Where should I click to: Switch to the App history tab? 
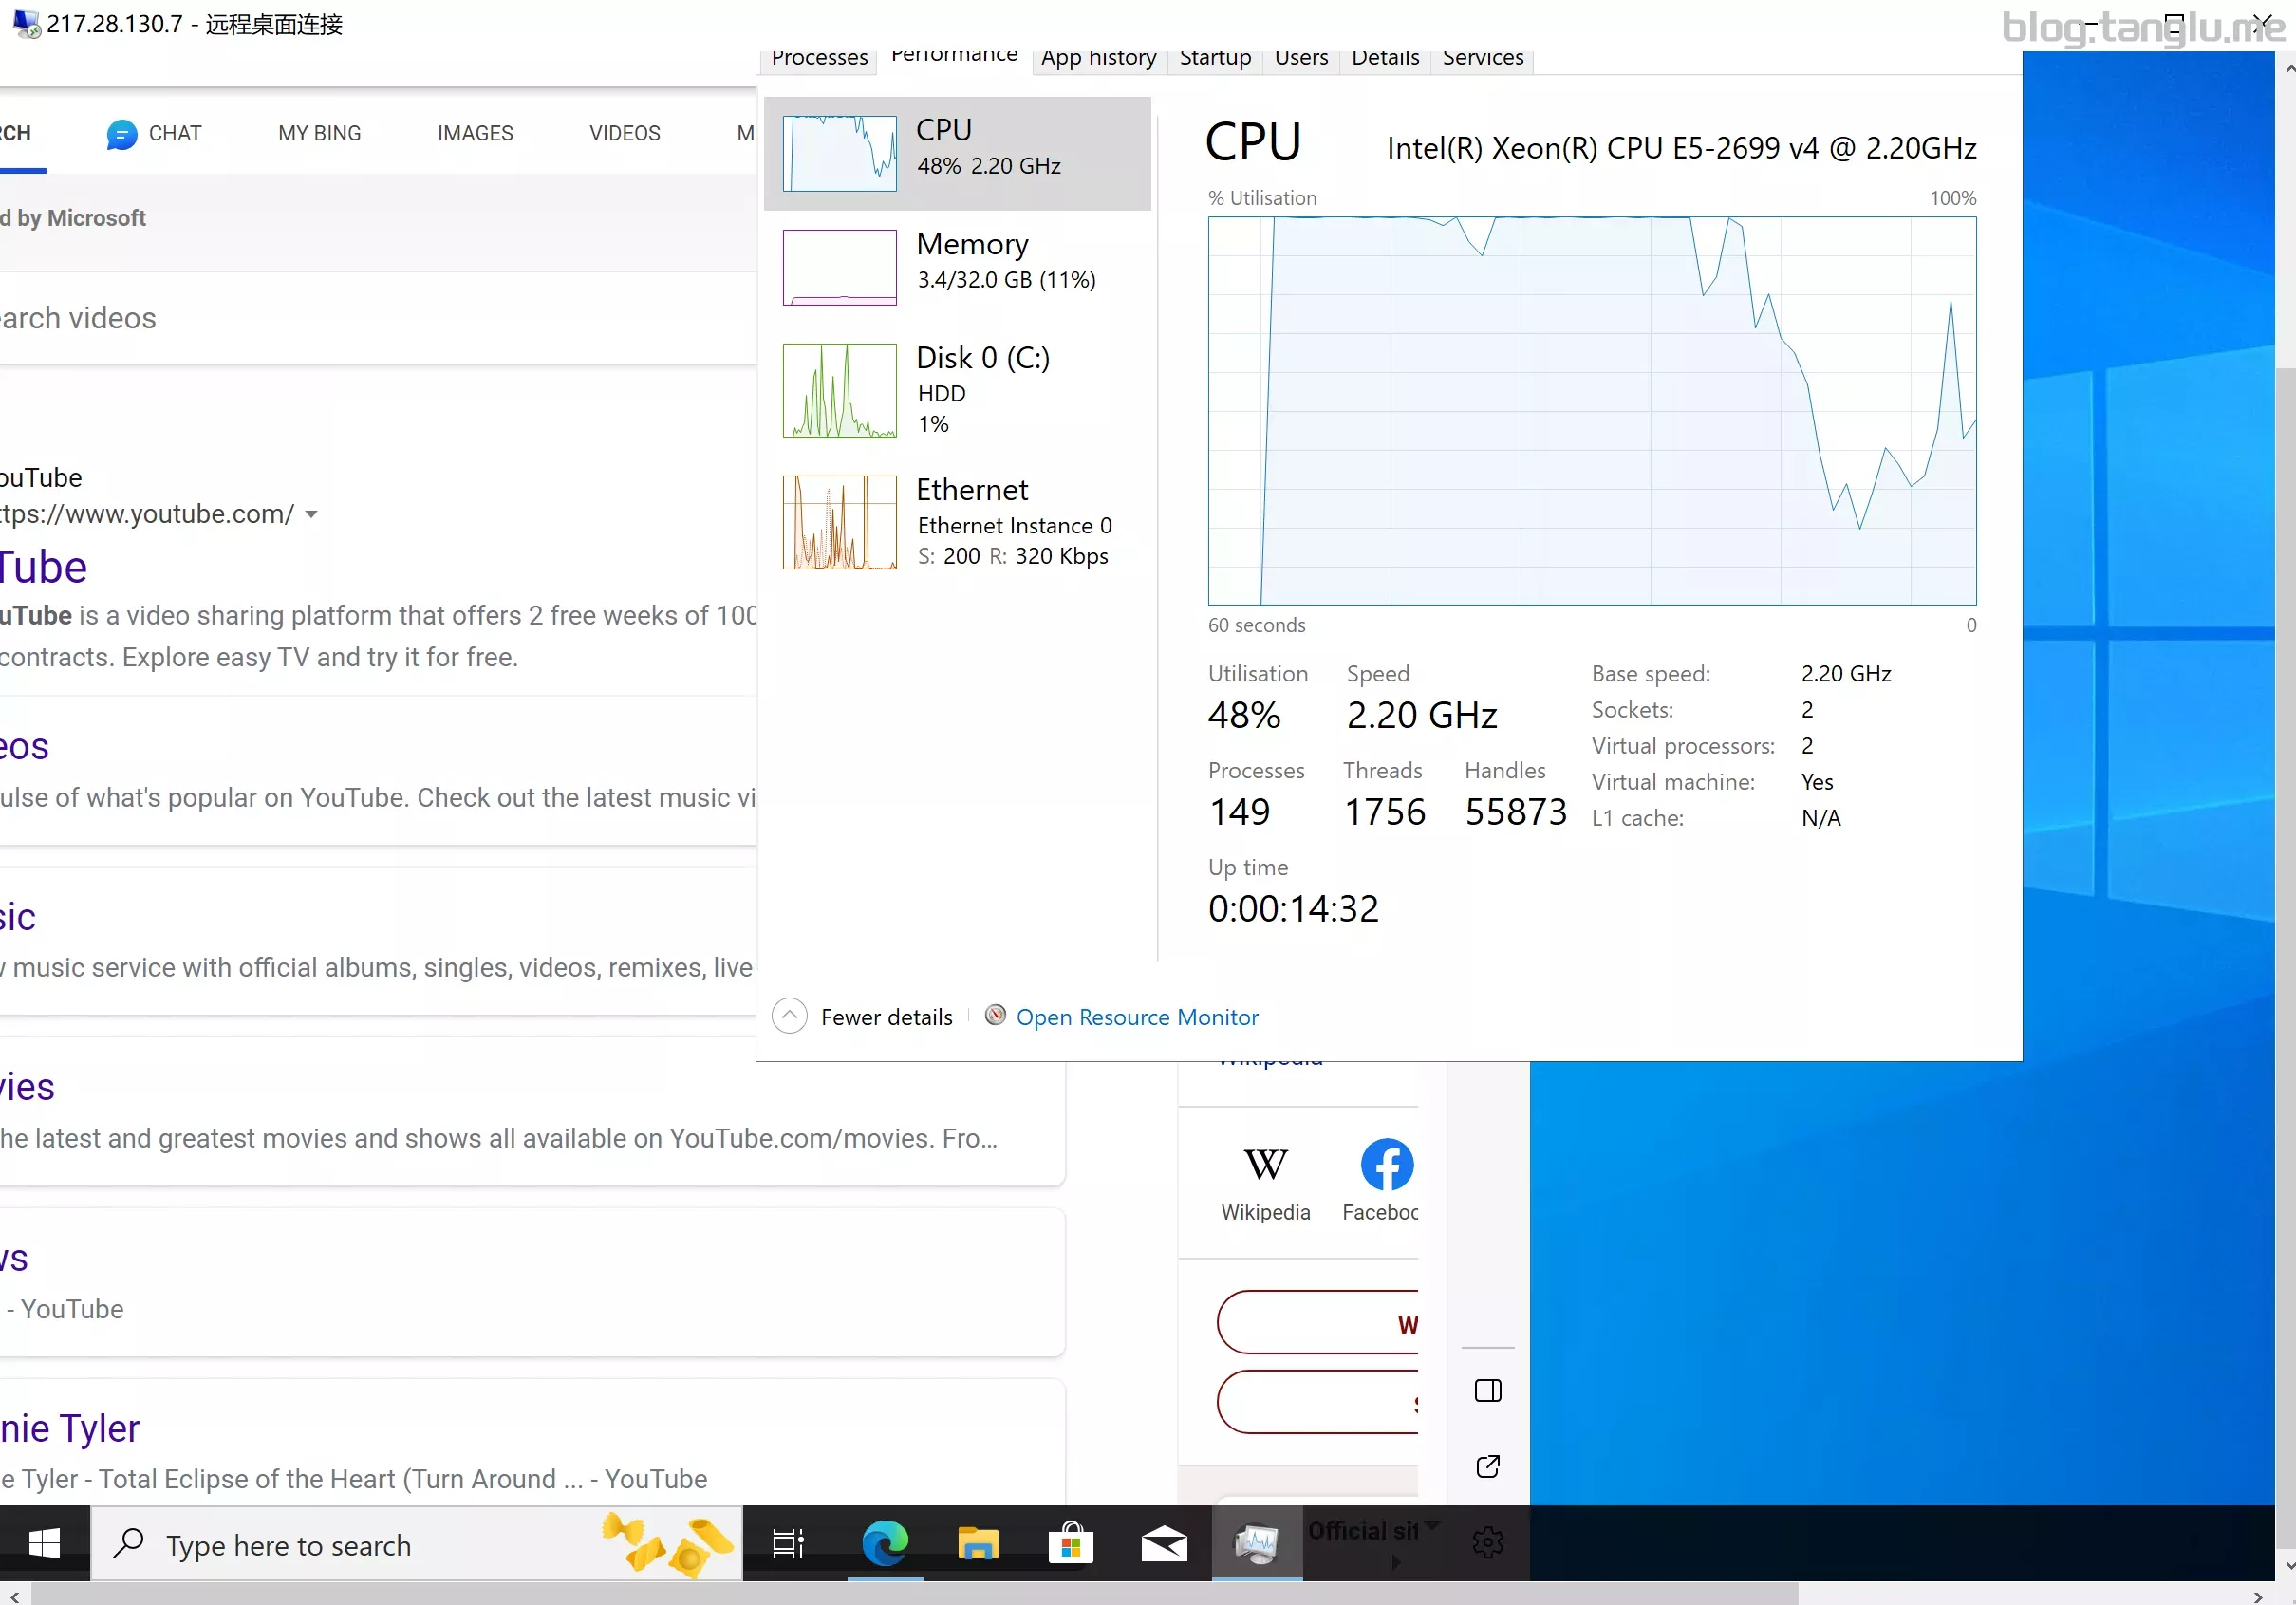1098,59
